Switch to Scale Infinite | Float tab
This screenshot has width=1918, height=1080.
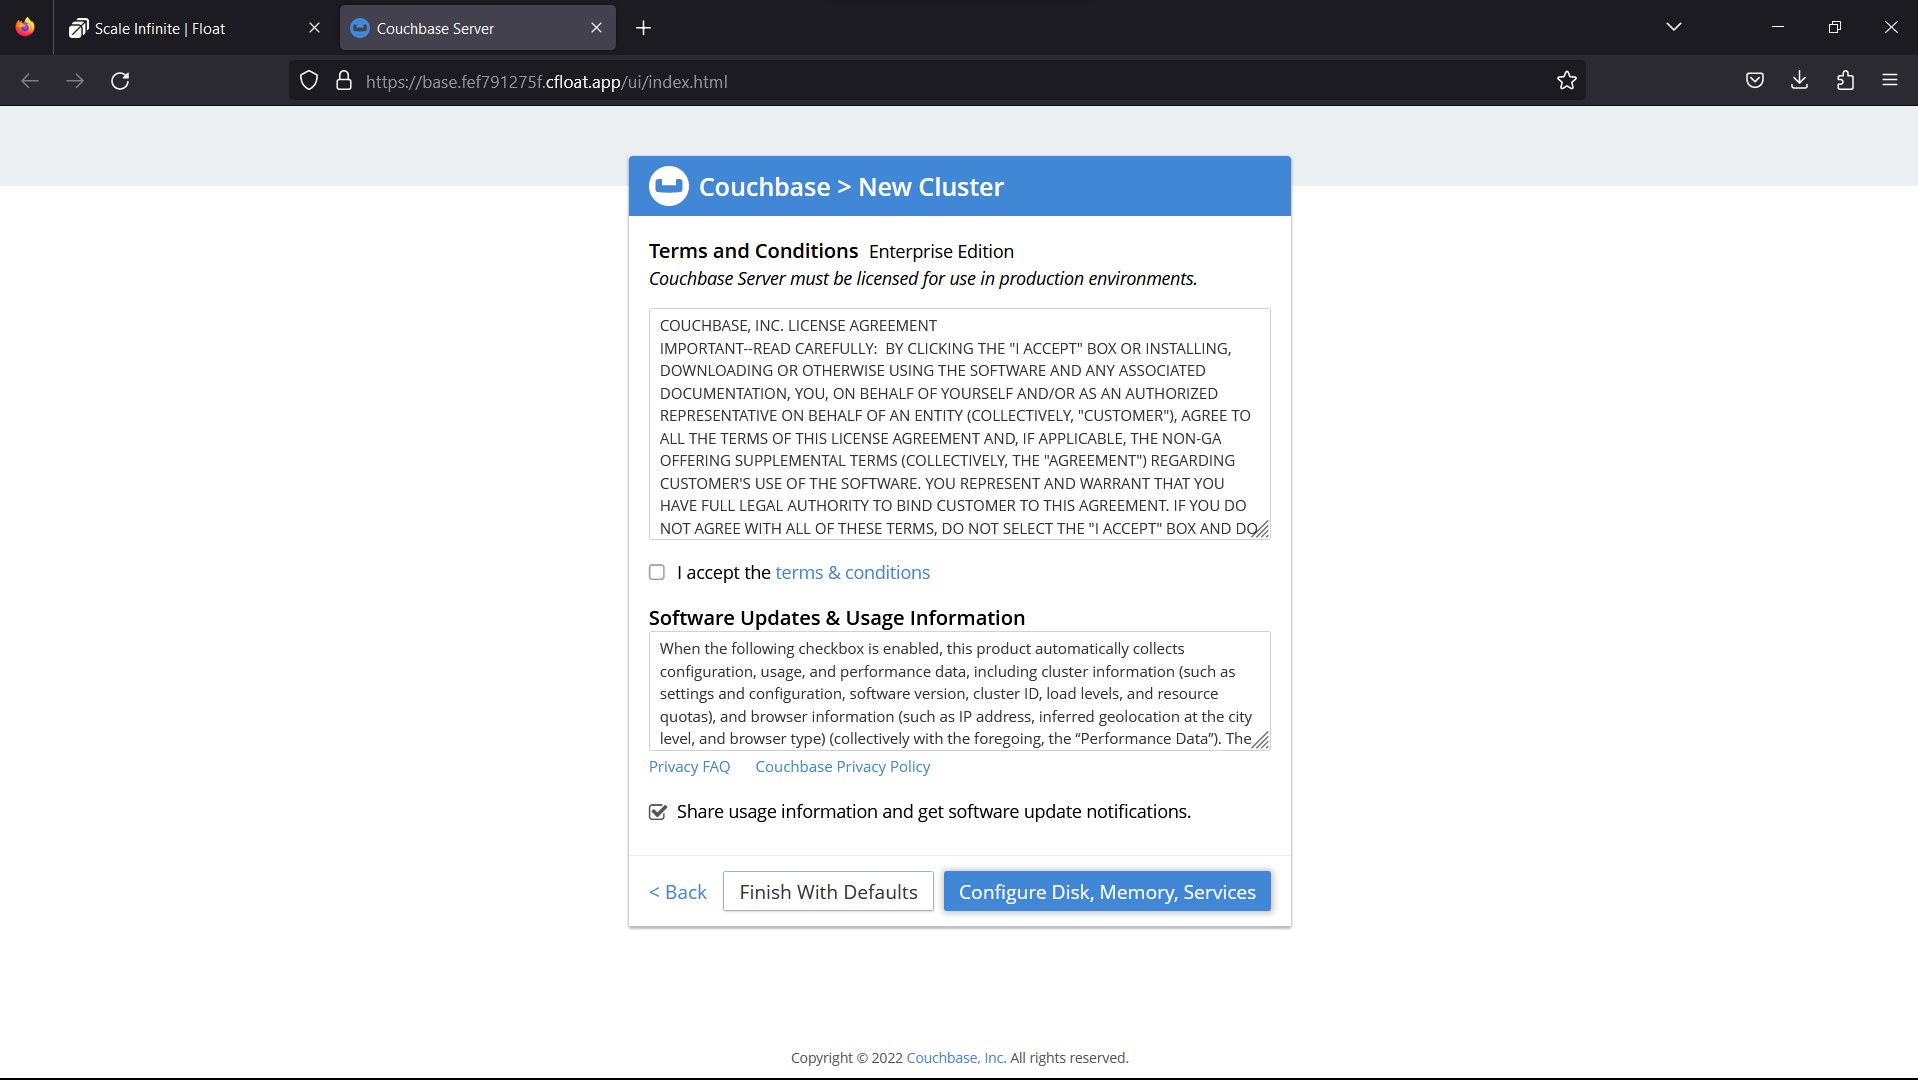pyautogui.click(x=196, y=28)
